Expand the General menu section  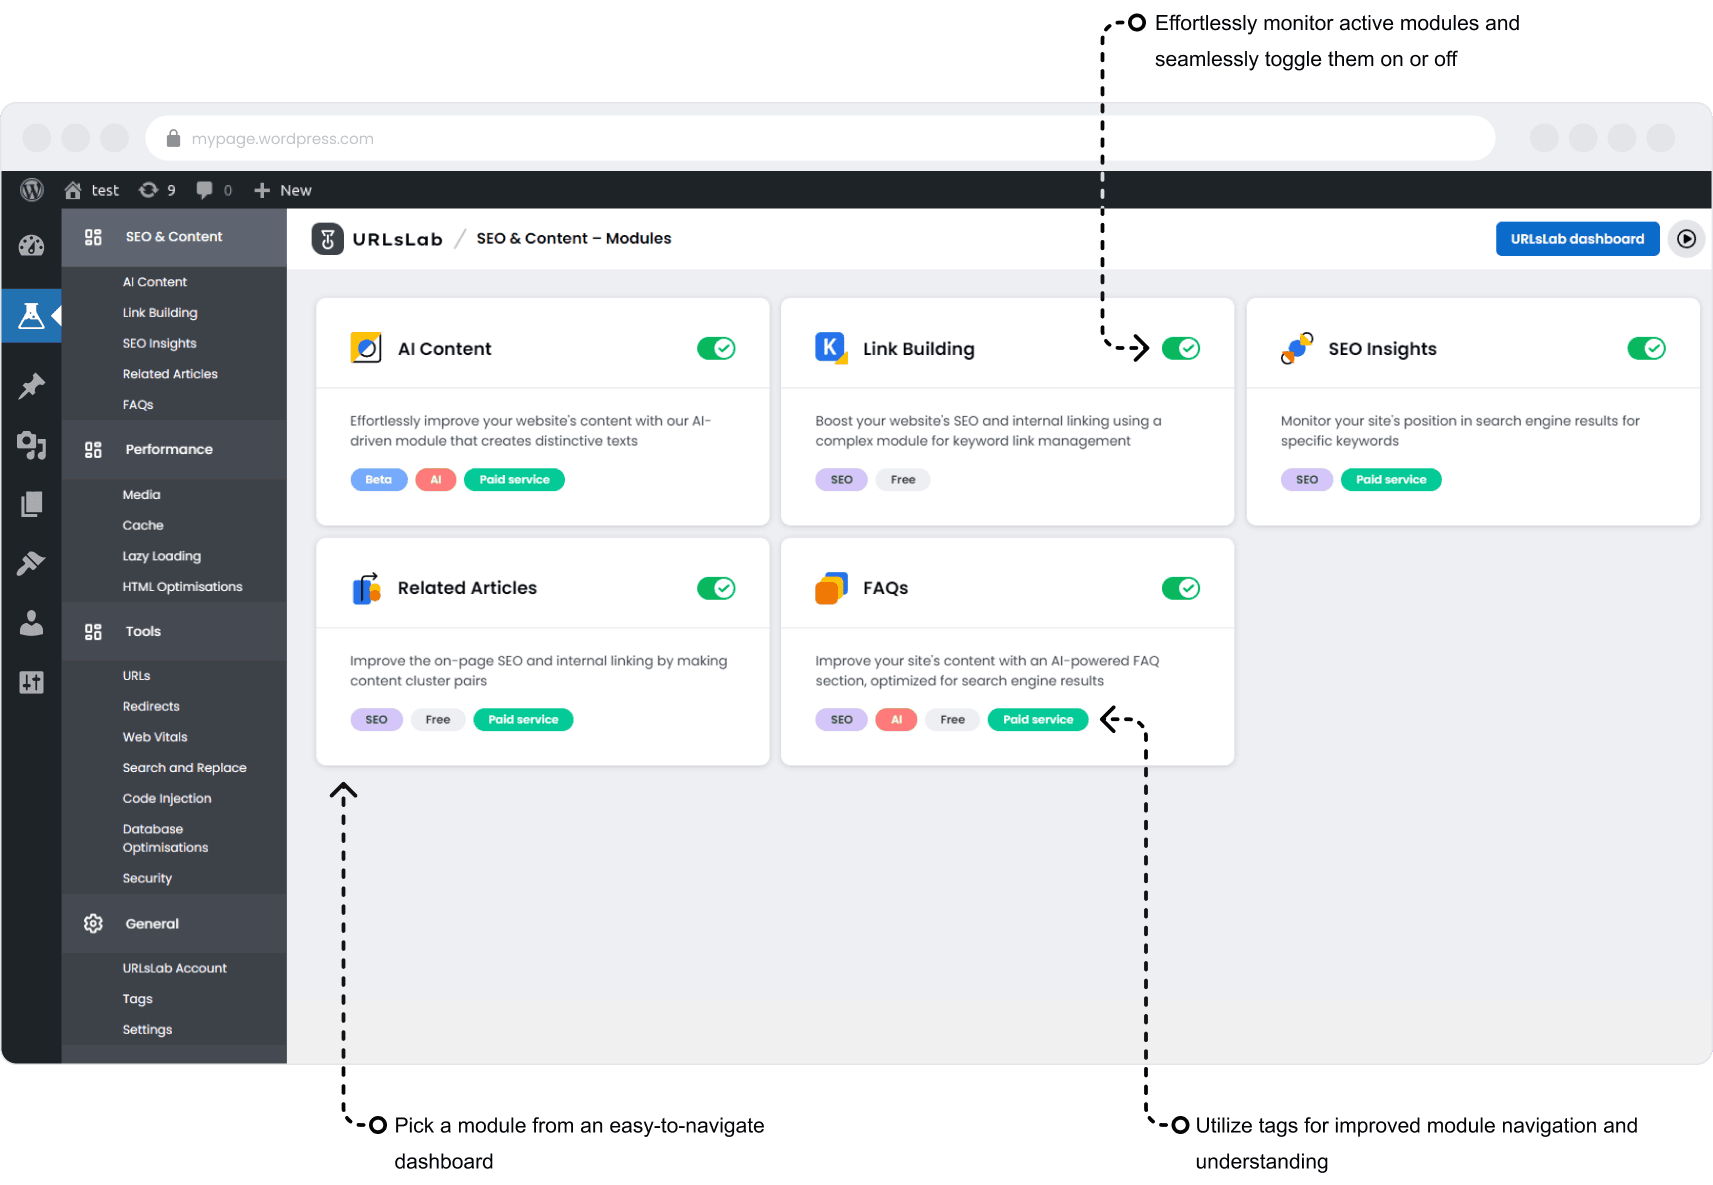[x=174, y=924]
